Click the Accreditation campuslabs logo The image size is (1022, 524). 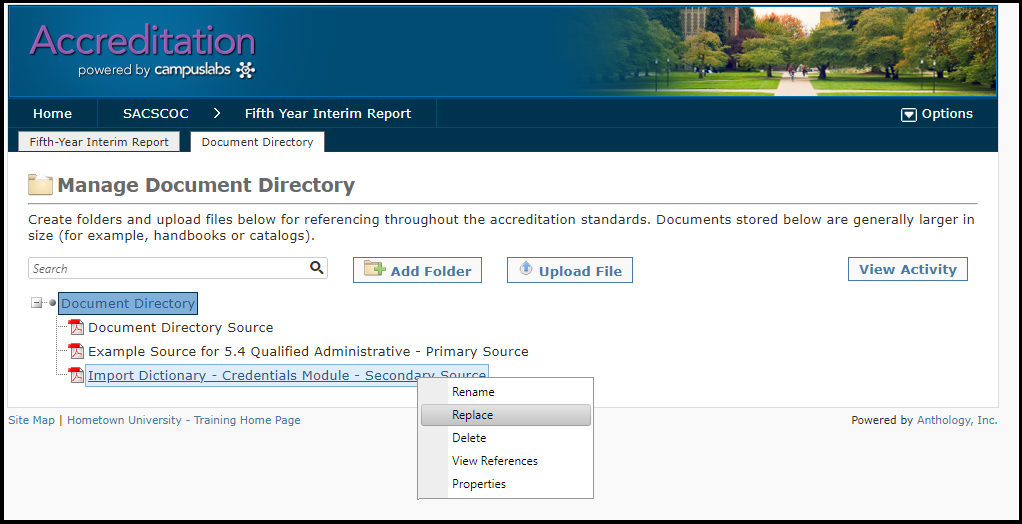(143, 50)
